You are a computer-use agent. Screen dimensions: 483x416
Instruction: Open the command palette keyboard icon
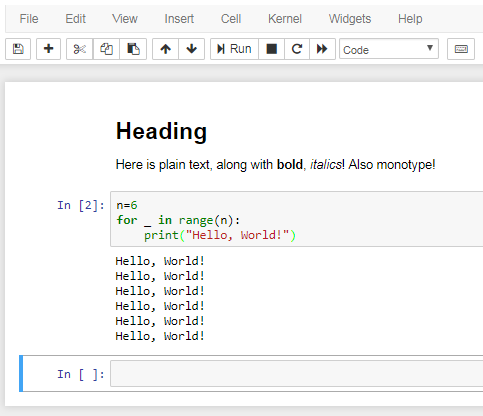(x=461, y=49)
